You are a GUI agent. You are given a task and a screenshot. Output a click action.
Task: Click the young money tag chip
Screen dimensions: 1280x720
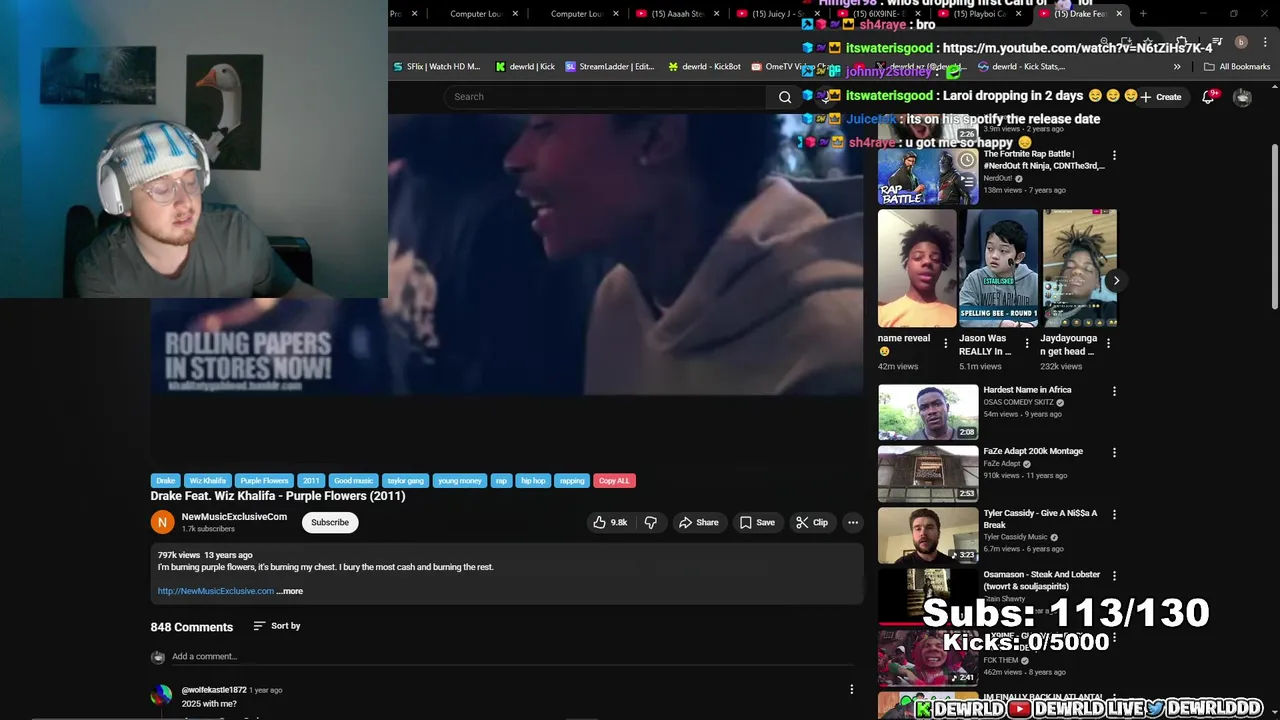click(x=460, y=481)
